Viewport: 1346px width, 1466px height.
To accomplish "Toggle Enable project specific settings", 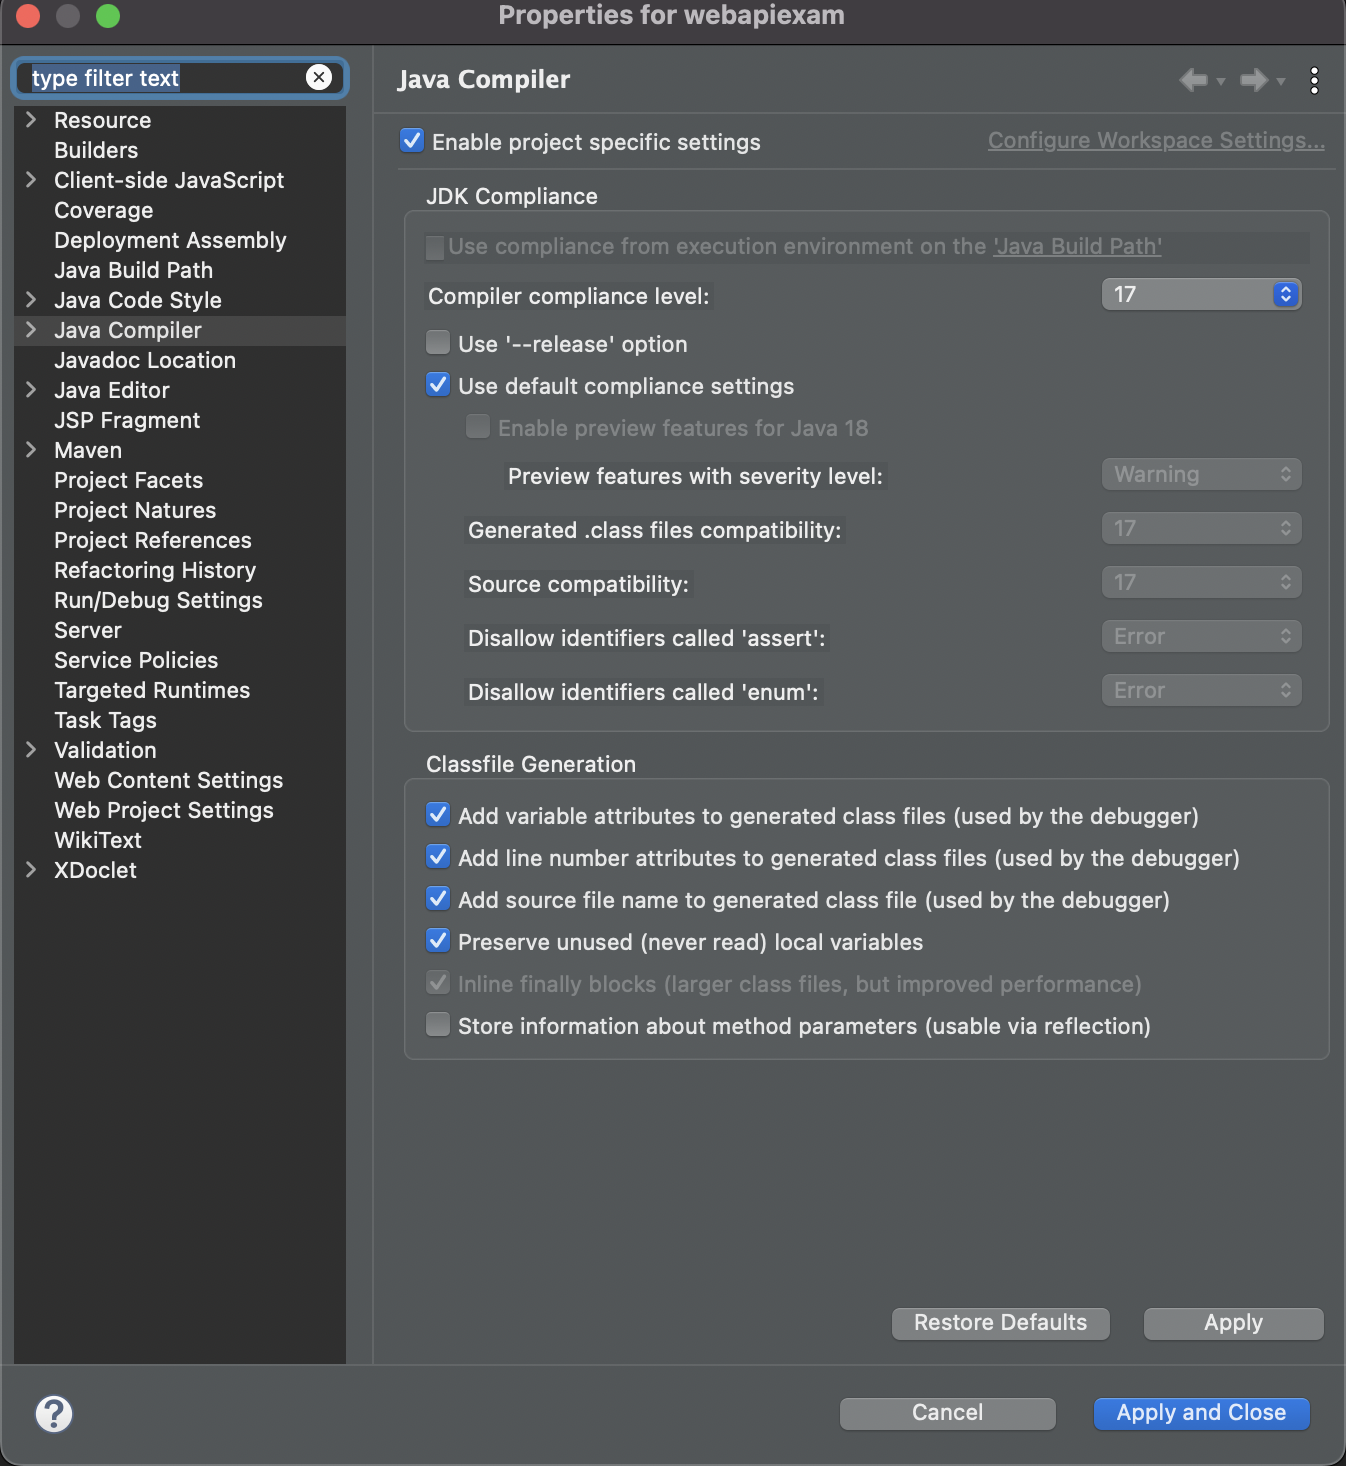I will (x=412, y=141).
